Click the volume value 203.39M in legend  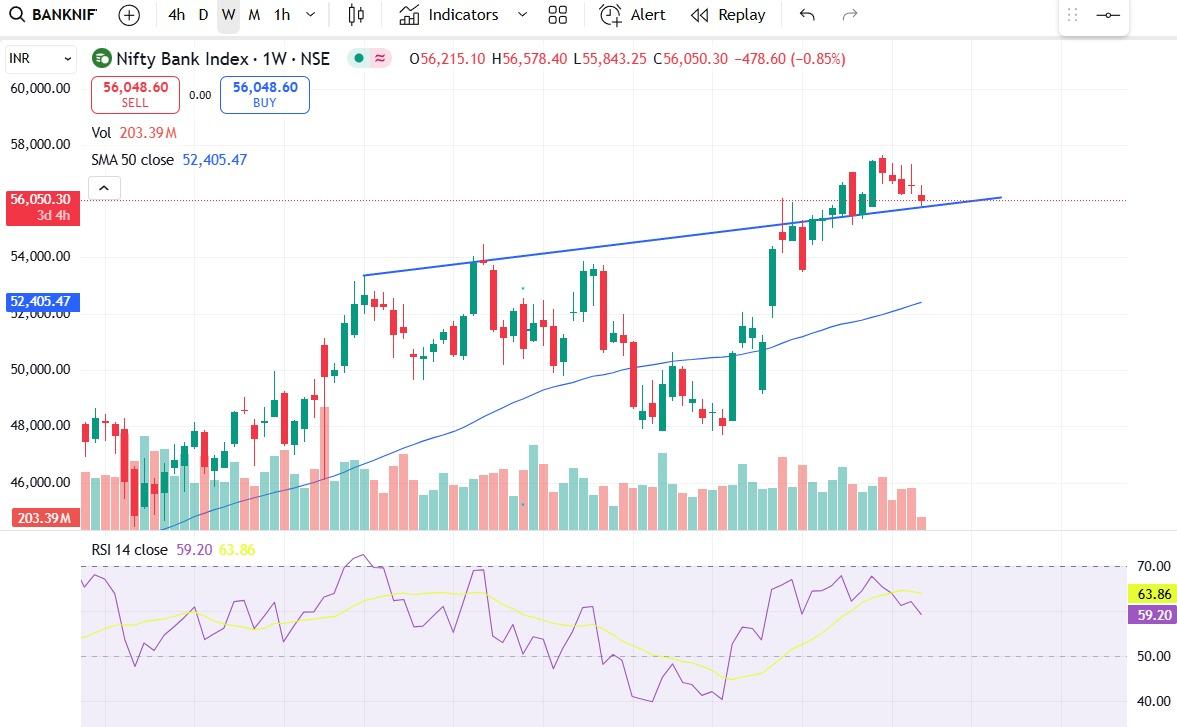[148, 133]
